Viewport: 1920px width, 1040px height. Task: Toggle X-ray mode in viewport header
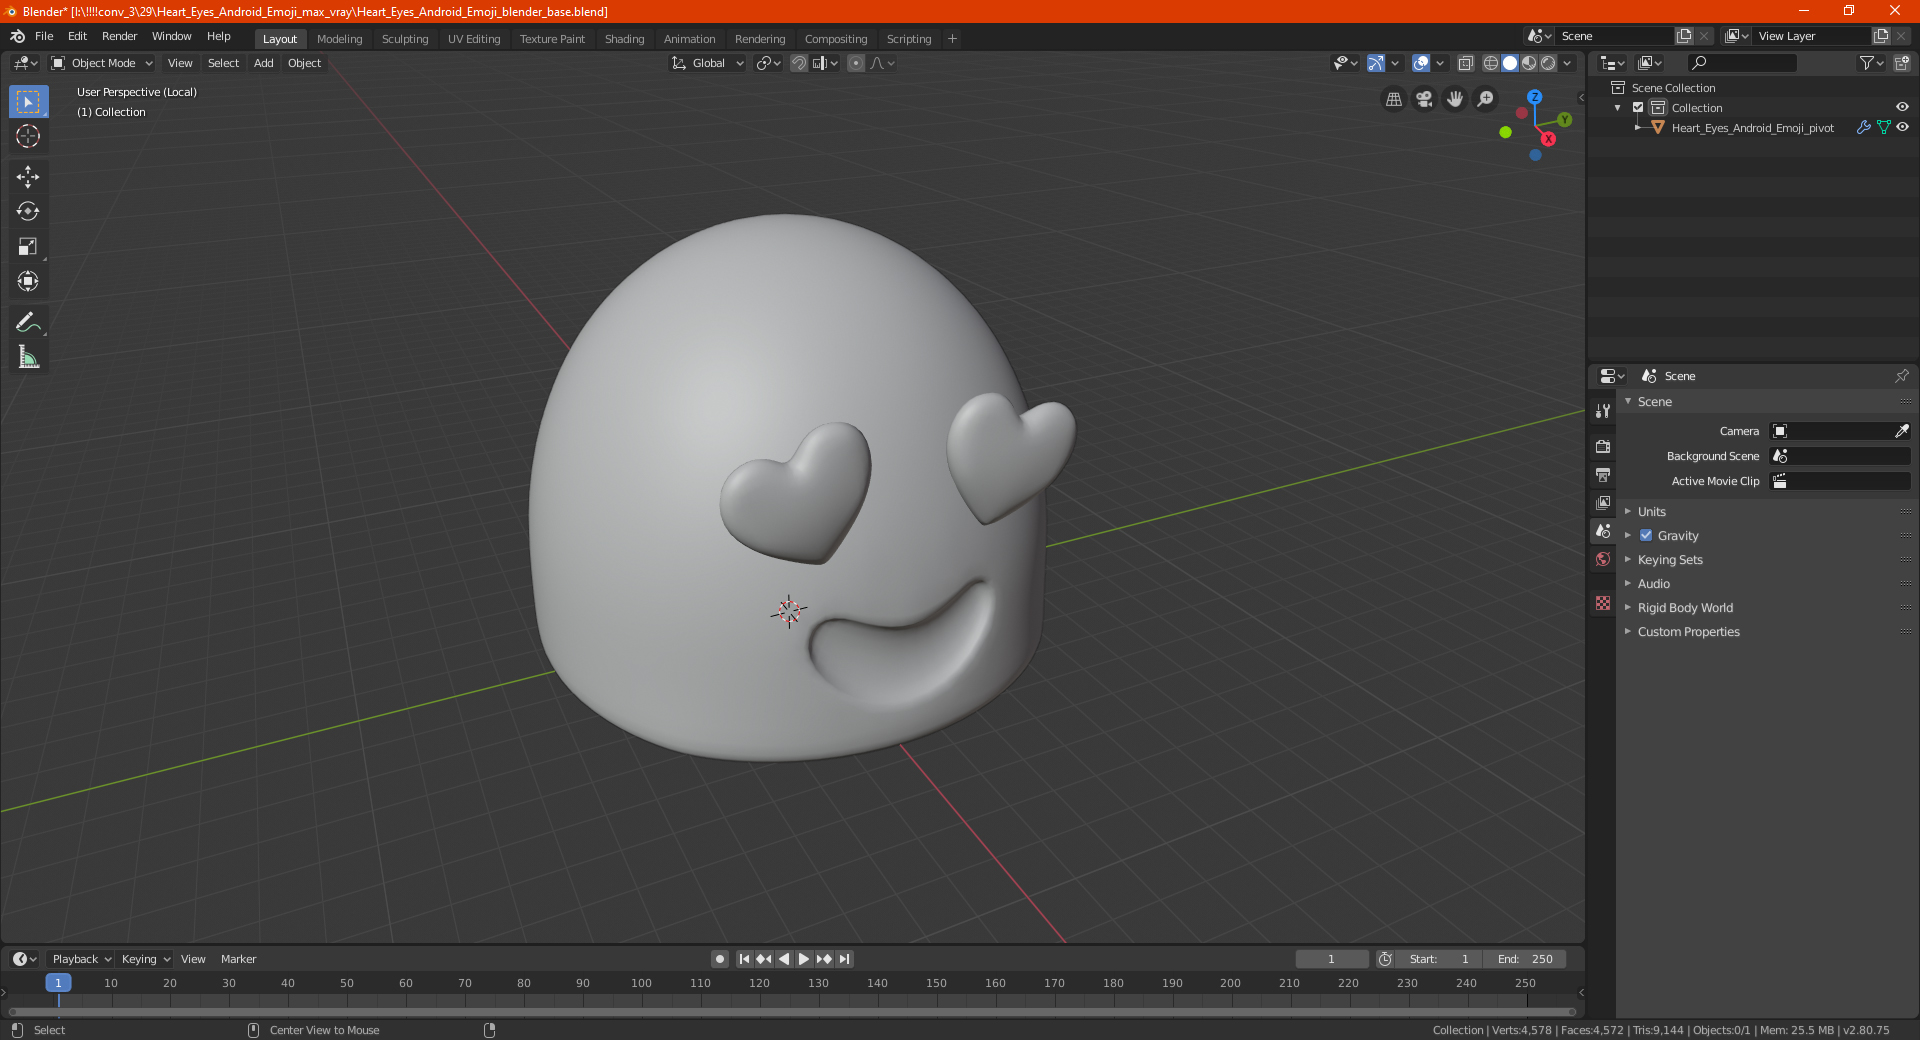point(1465,63)
